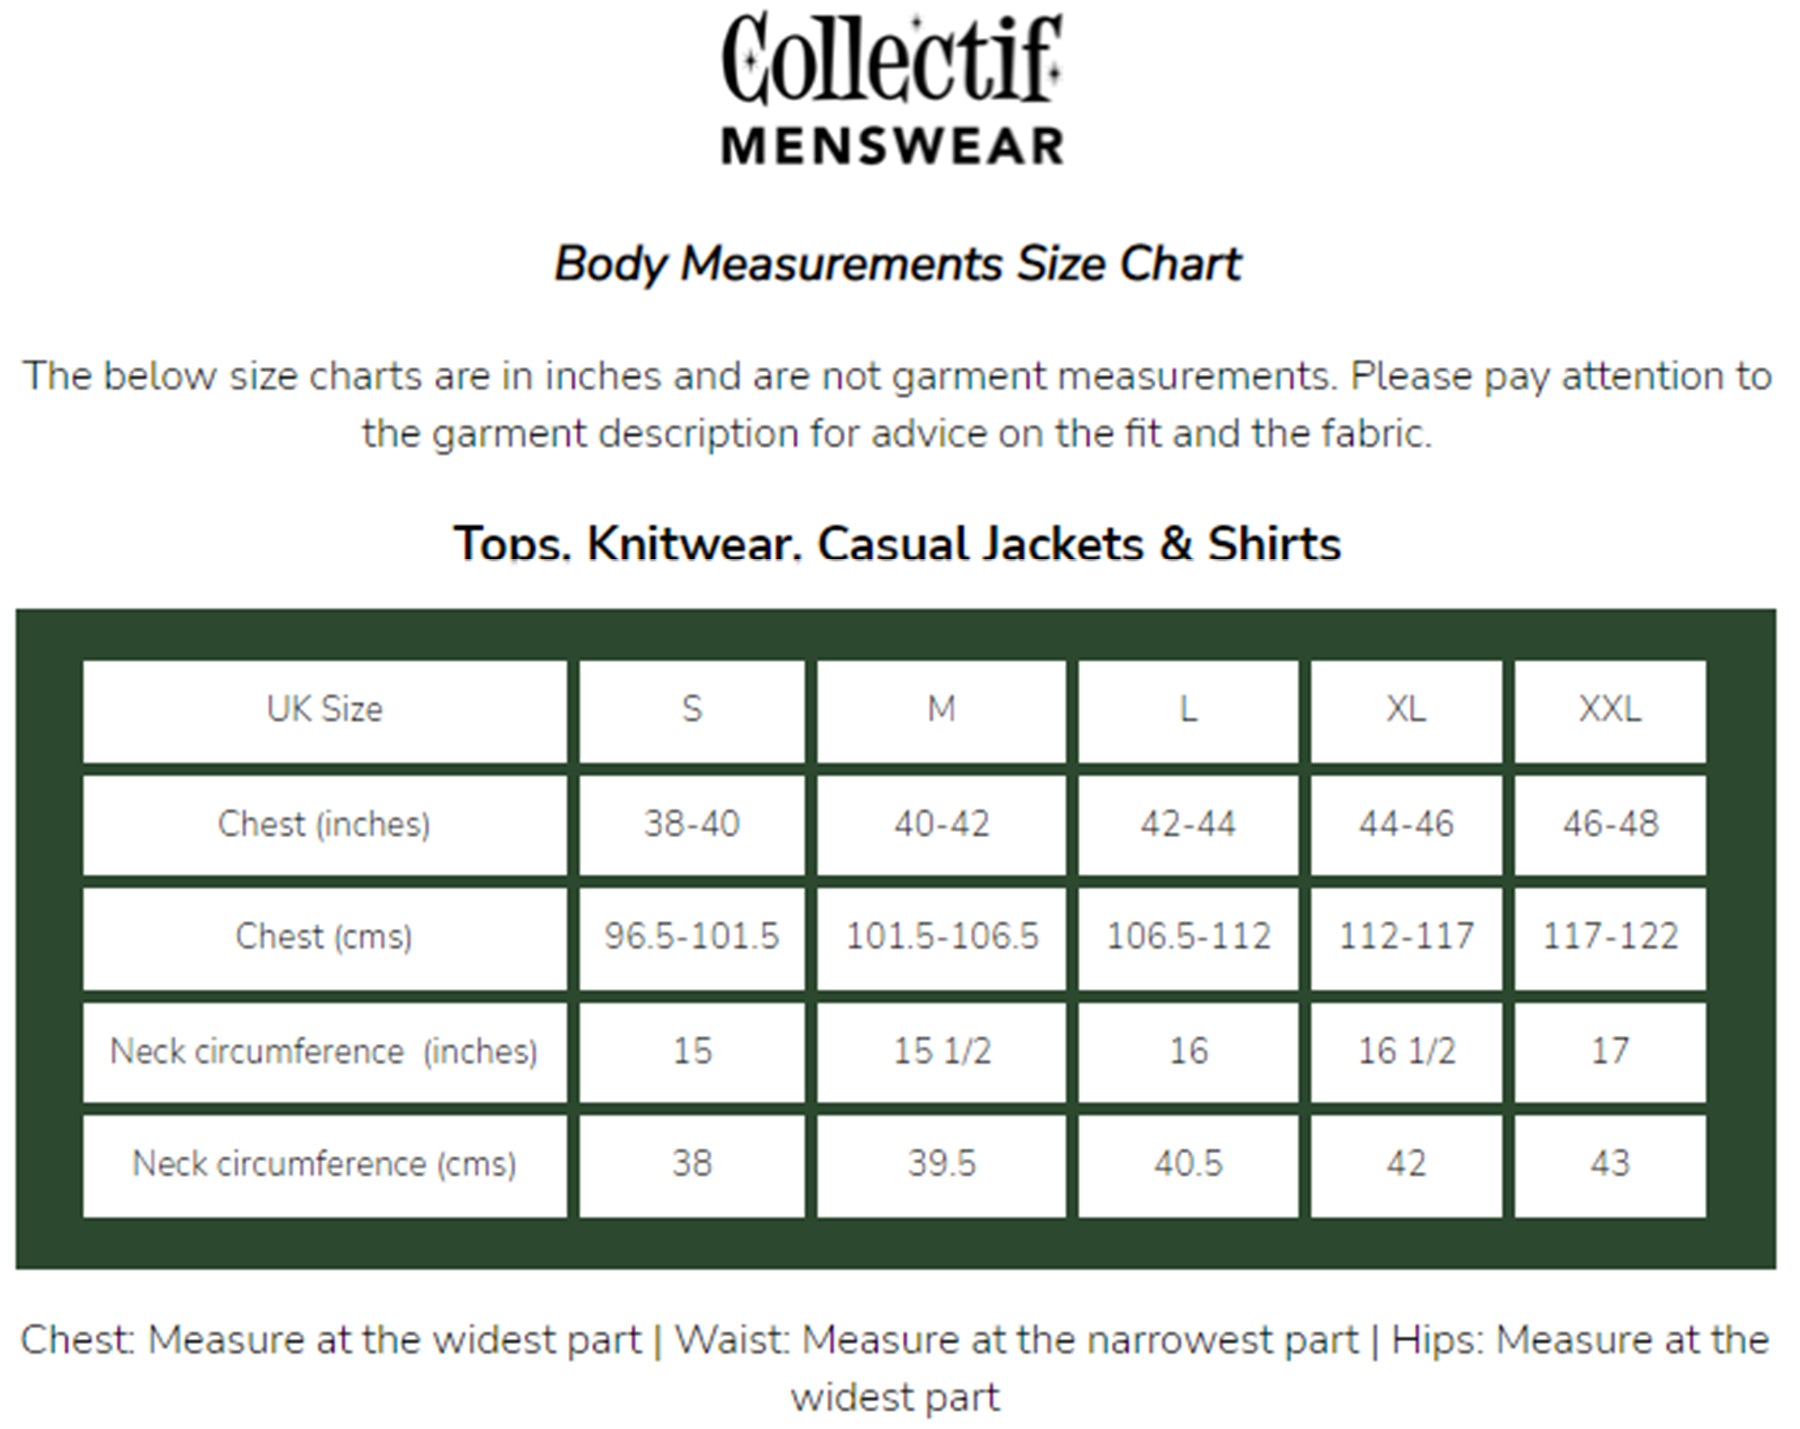1800x1429 pixels.
Task: Select Neck circumference (inches) row label
Action: click(325, 1052)
